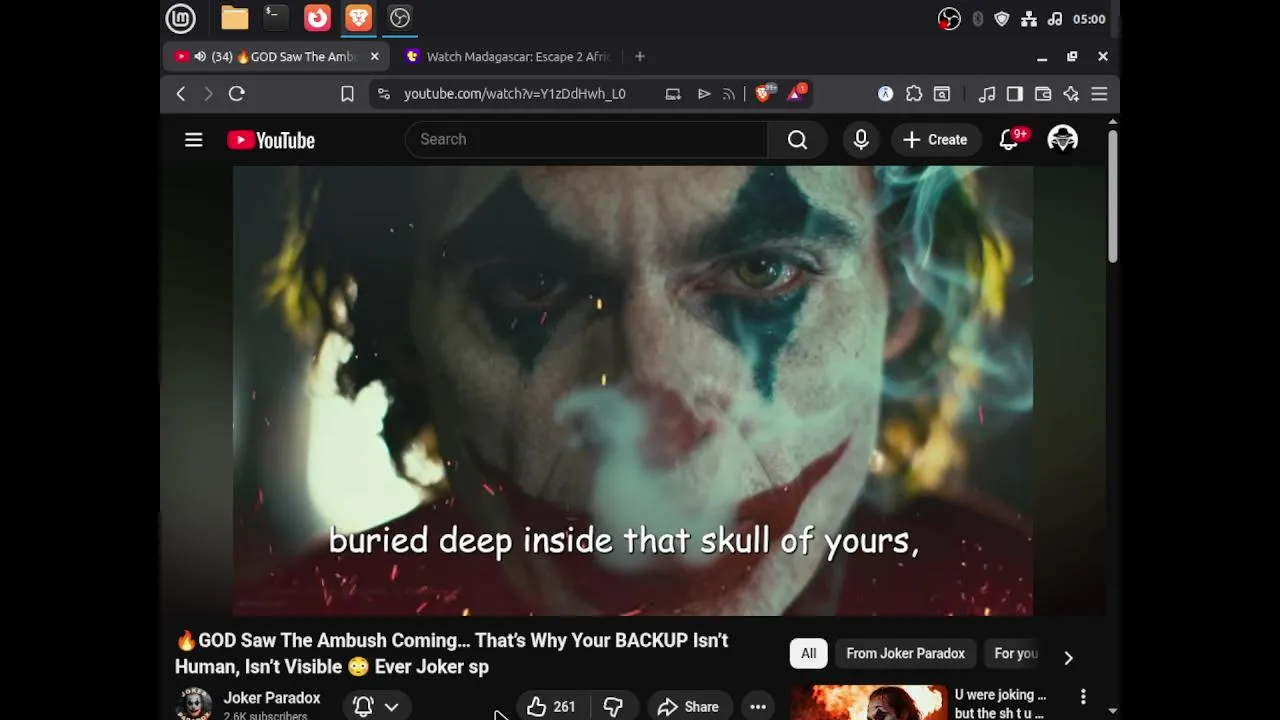The height and width of the screenshot is (720, 1280).
Task: Open the Files folder in taskbar
Action: click(x=235, y=18)
